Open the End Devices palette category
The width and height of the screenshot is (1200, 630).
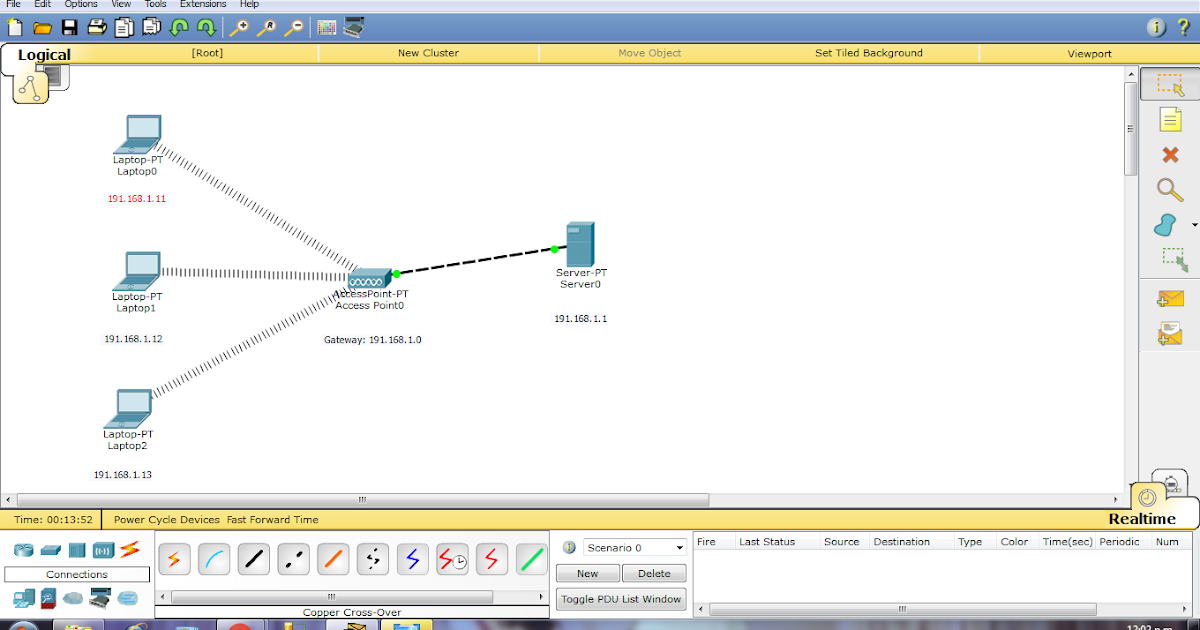pyautogui.click(x=23, y=597)
